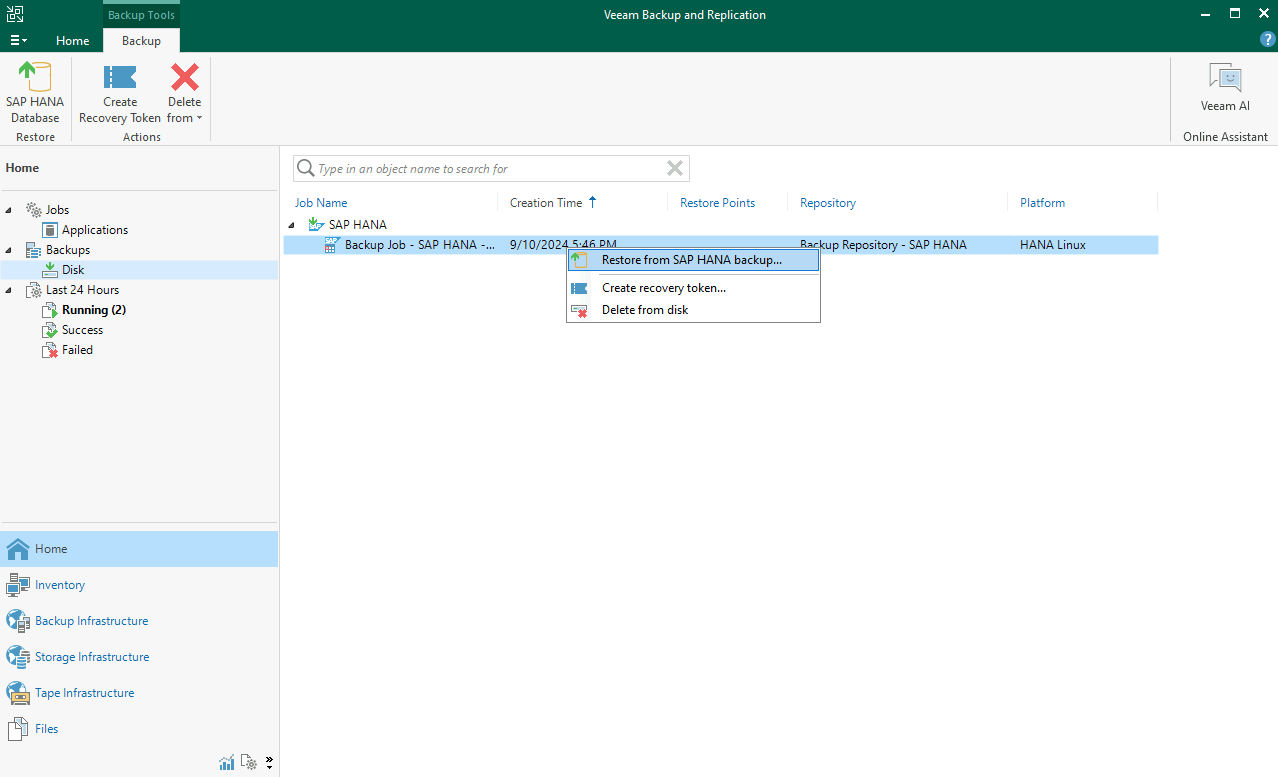Collapse the Jobs tree node

(x=10, y=210)
